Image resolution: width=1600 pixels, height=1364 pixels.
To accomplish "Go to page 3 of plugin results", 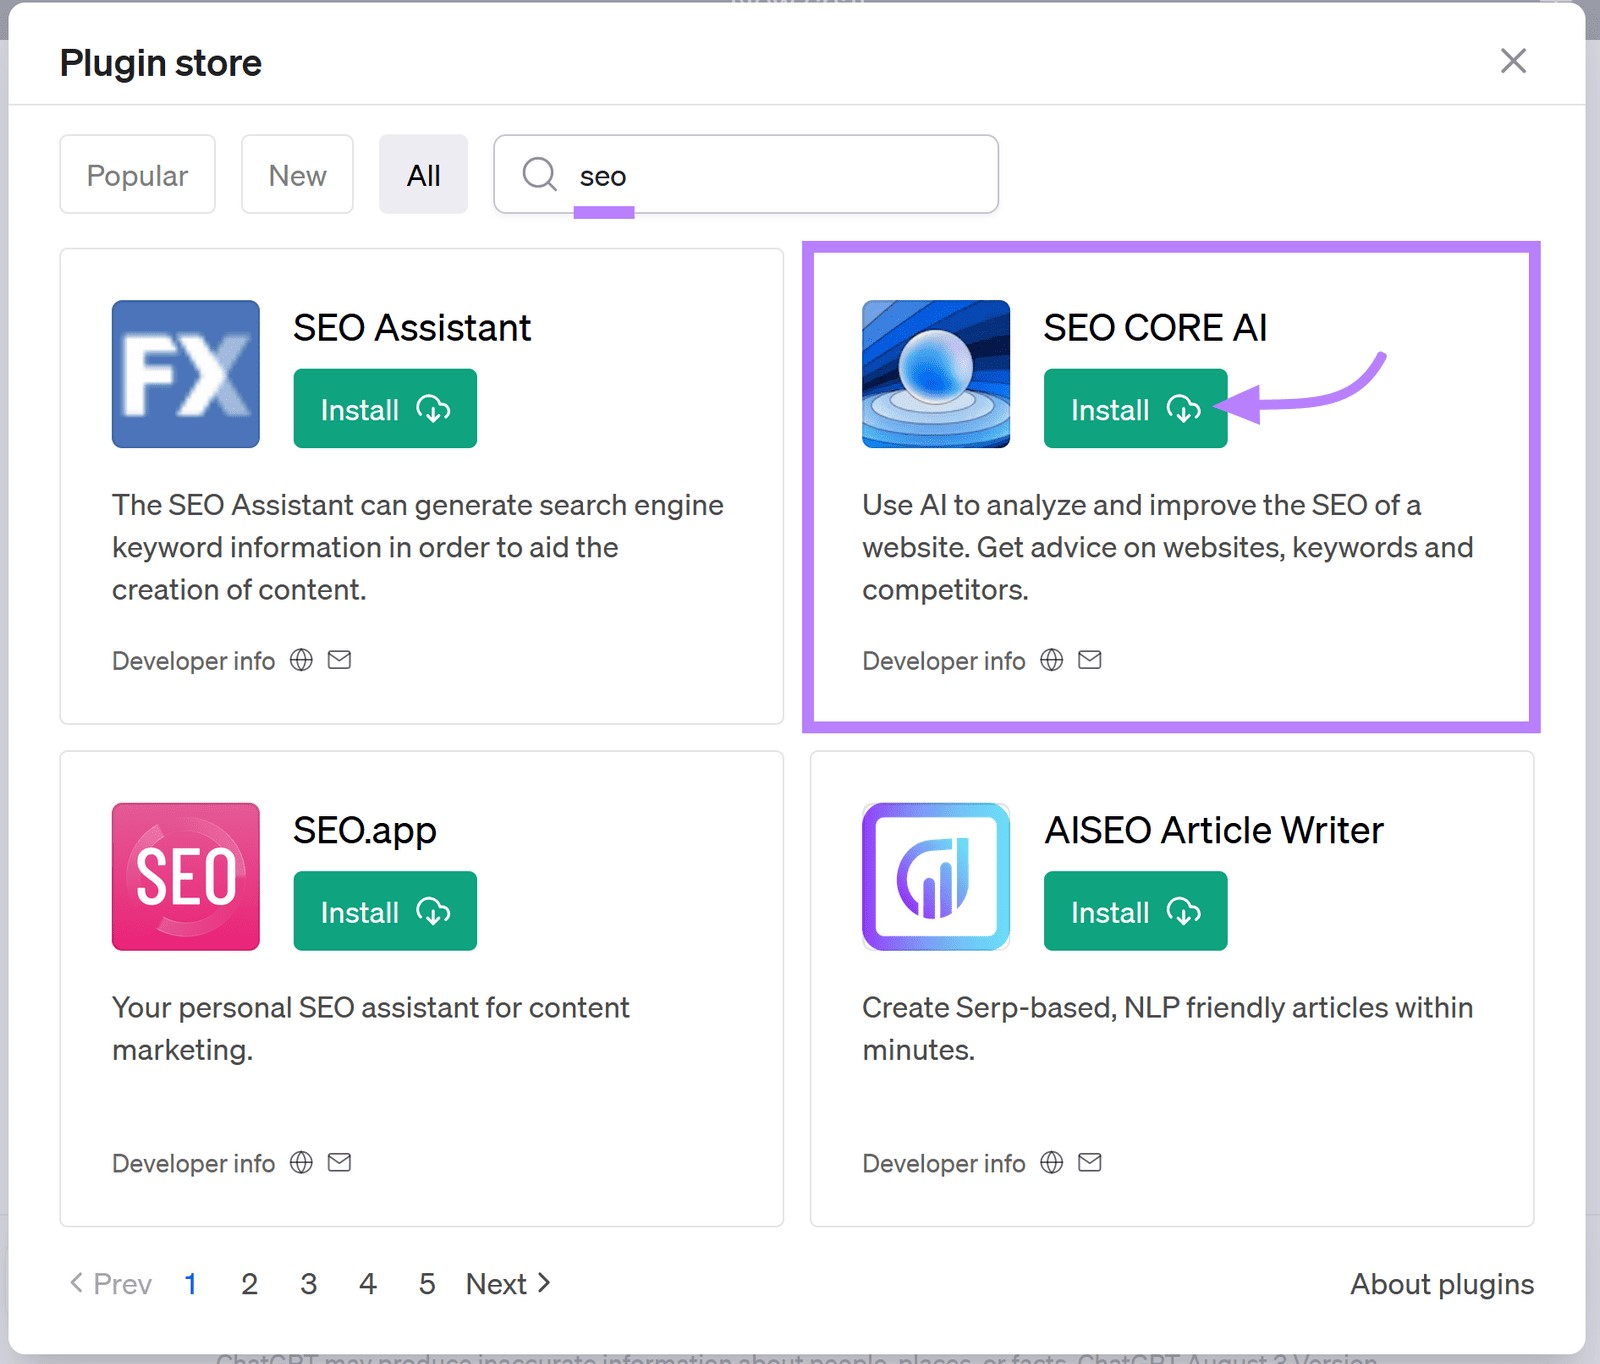I will click(x=309, y=1283).
